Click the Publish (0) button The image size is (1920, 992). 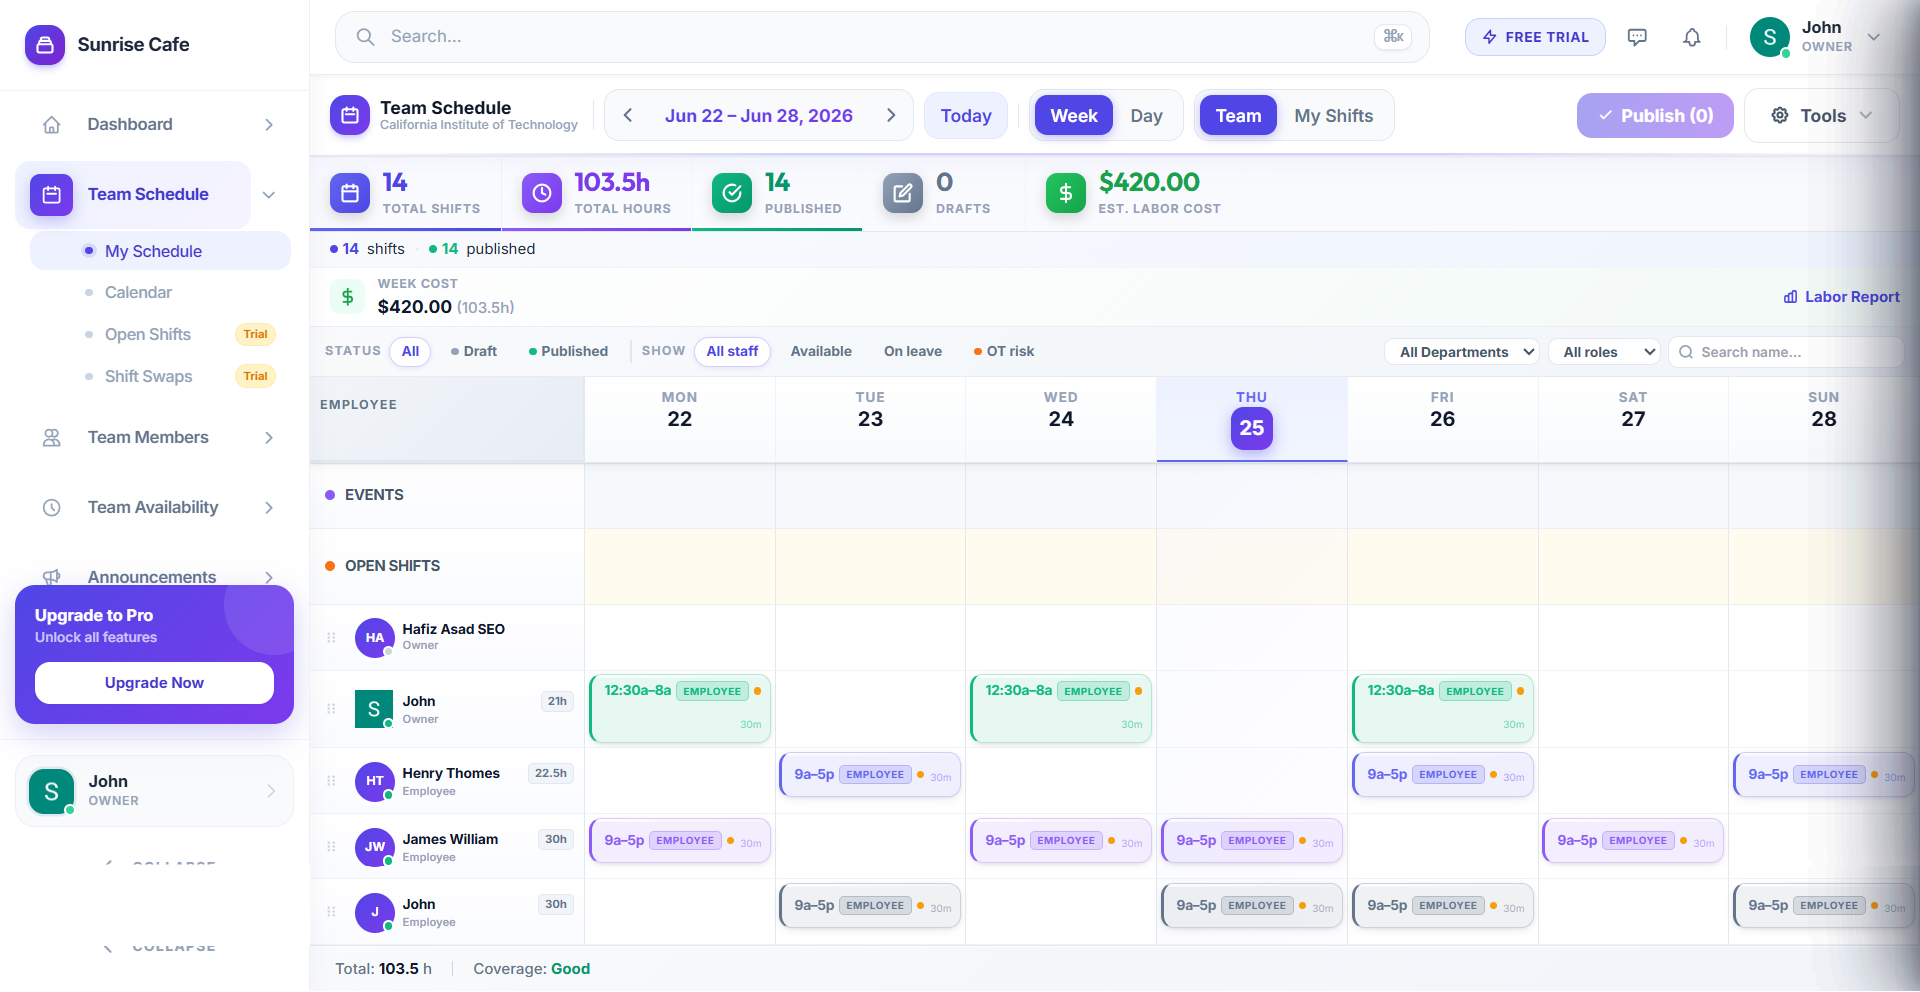1655,116
